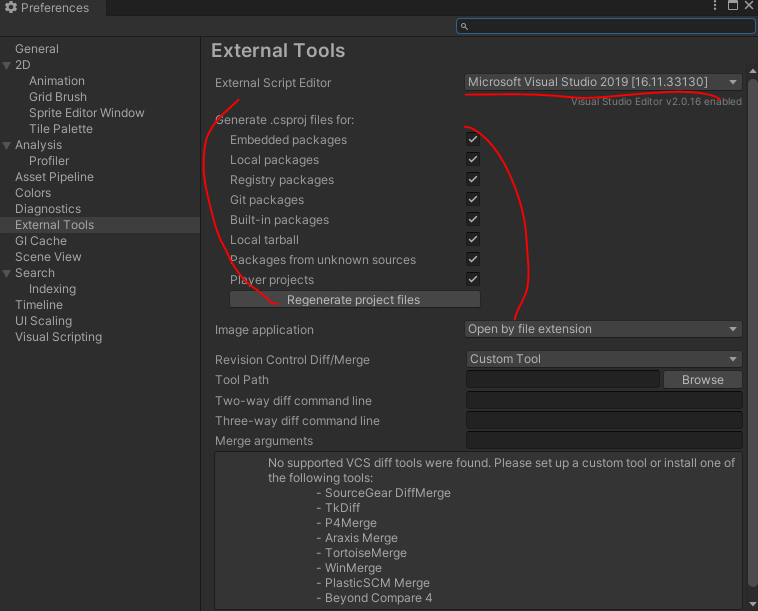The width and height of the screenshot is (758, 611).
Task: Click 'SourceGear DiffMerge' list entry
Action: 388,493
